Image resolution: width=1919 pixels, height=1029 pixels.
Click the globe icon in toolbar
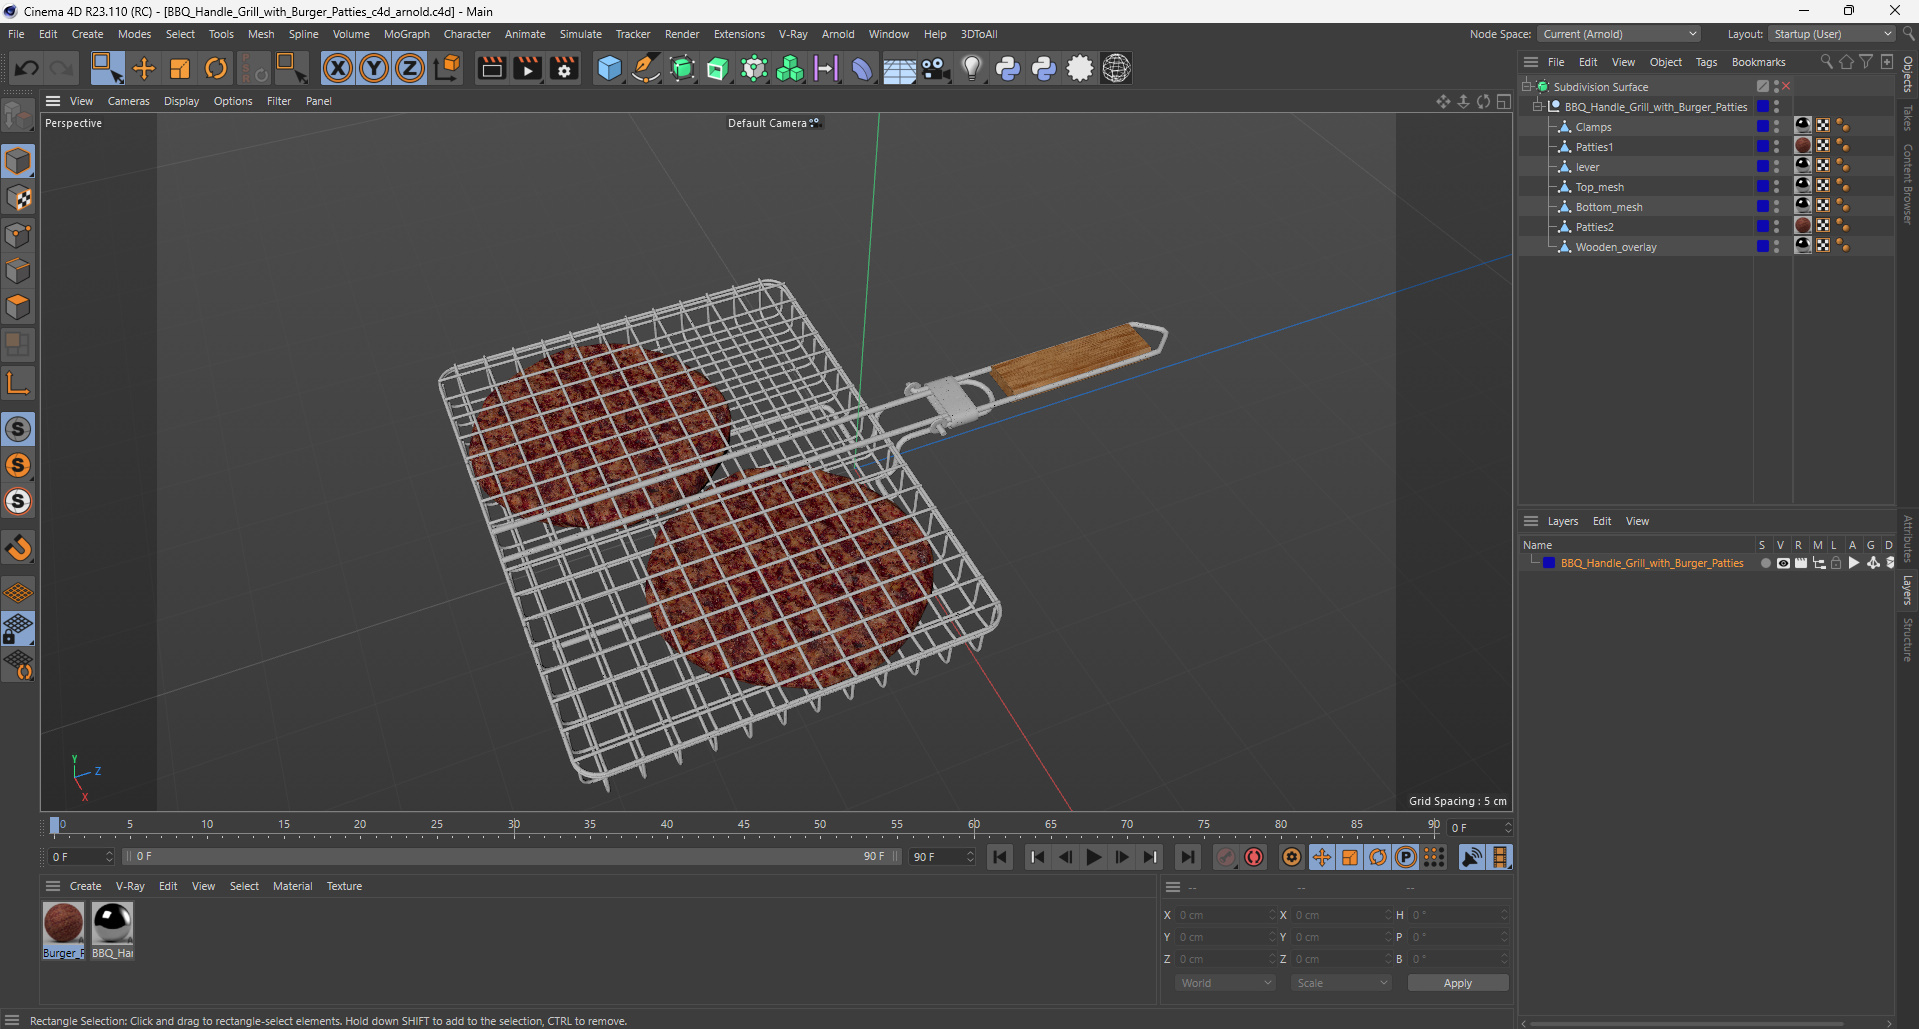coord(1116,68)
